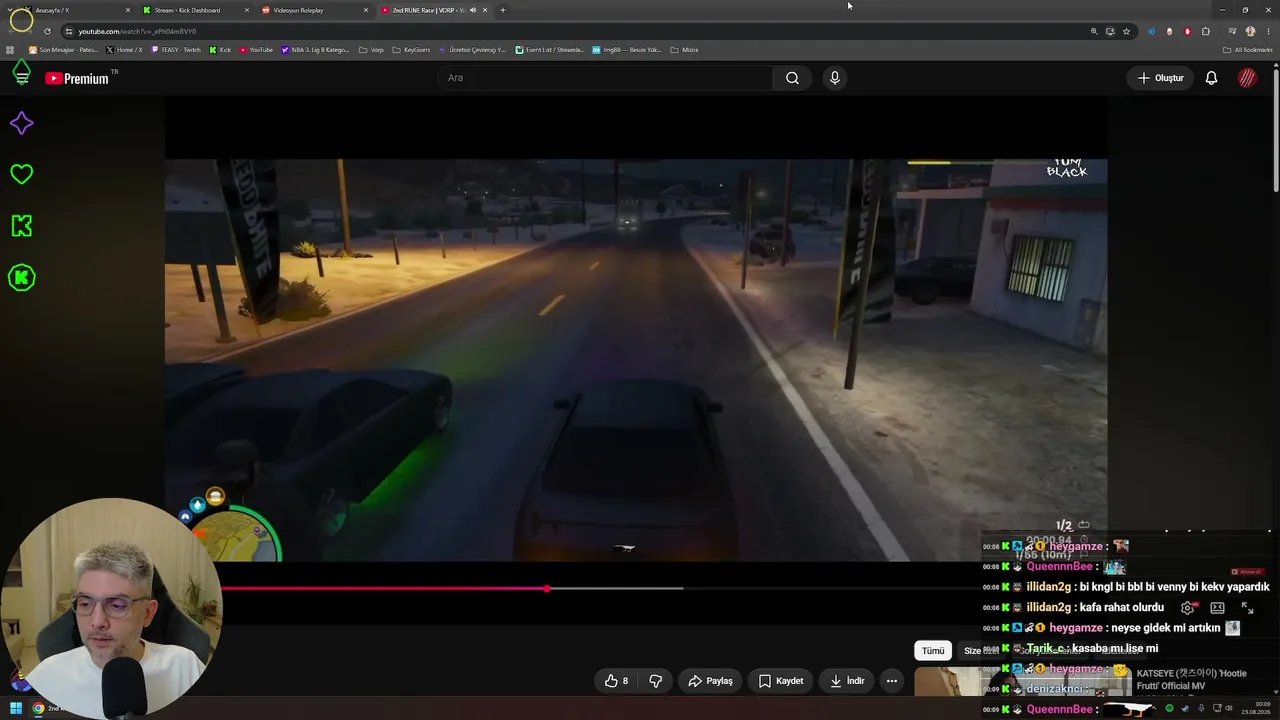Screen dimensions: 1280x720
Task: Open the Home / X bookmark
Action: point(125,50)
